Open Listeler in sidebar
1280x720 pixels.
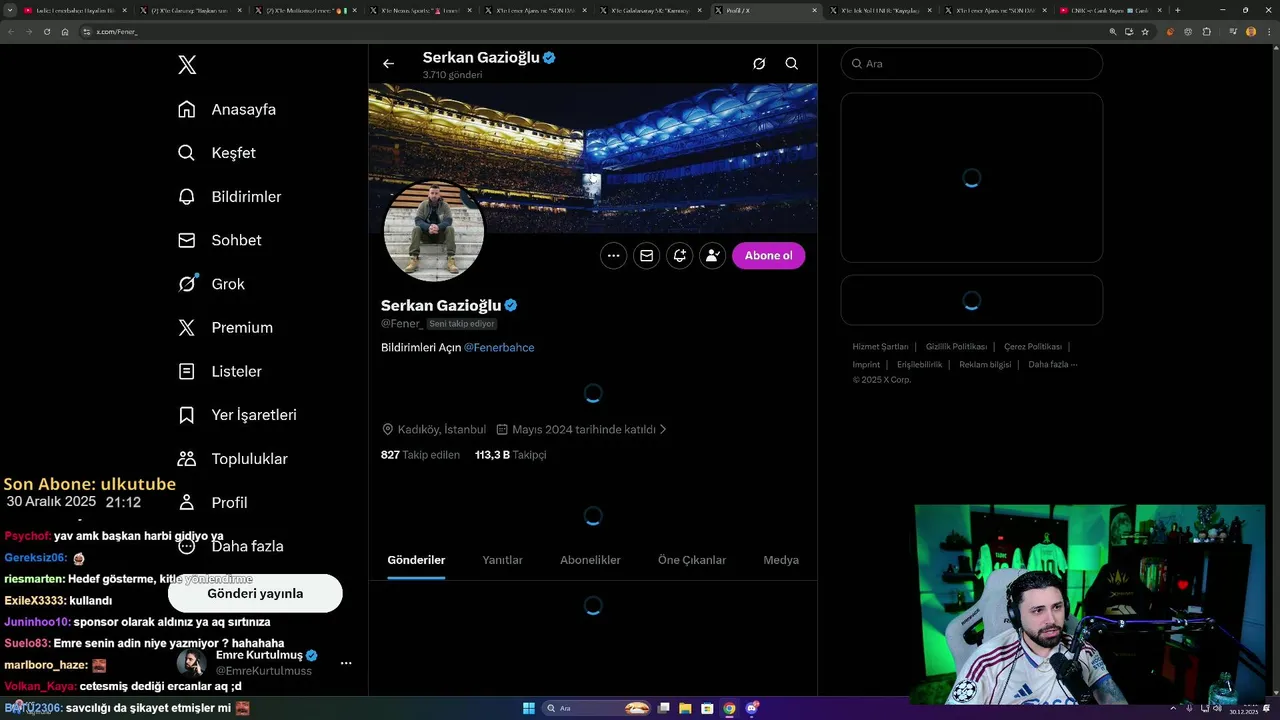pyautogui.click(x=220, y=371)
